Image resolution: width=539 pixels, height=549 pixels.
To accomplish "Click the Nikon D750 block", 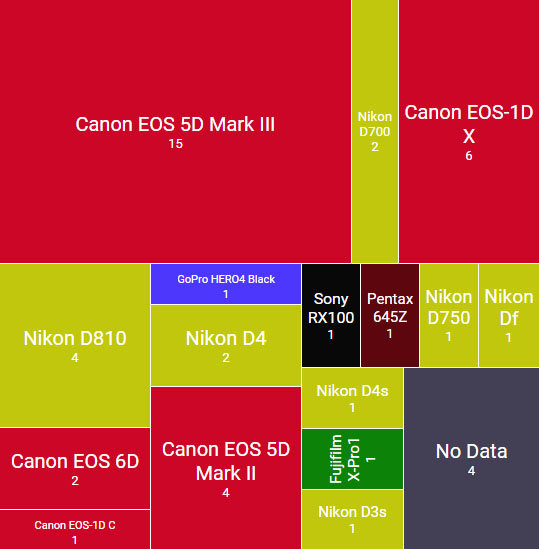I will [x=449, y=315].
